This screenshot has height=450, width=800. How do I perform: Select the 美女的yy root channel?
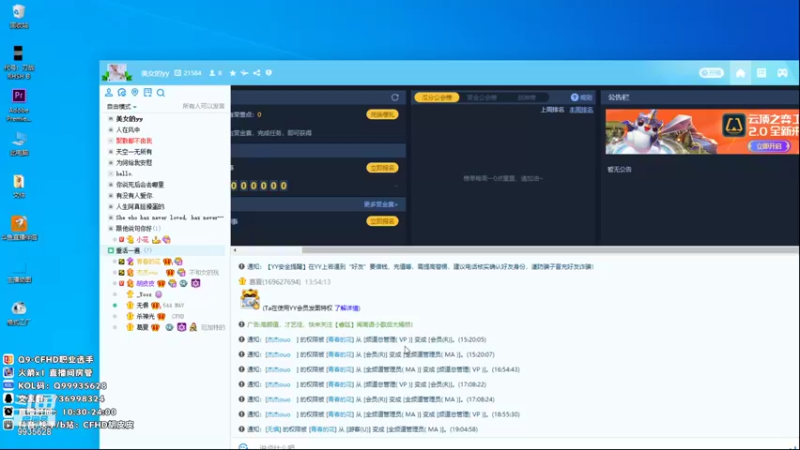tap(129, 119)
